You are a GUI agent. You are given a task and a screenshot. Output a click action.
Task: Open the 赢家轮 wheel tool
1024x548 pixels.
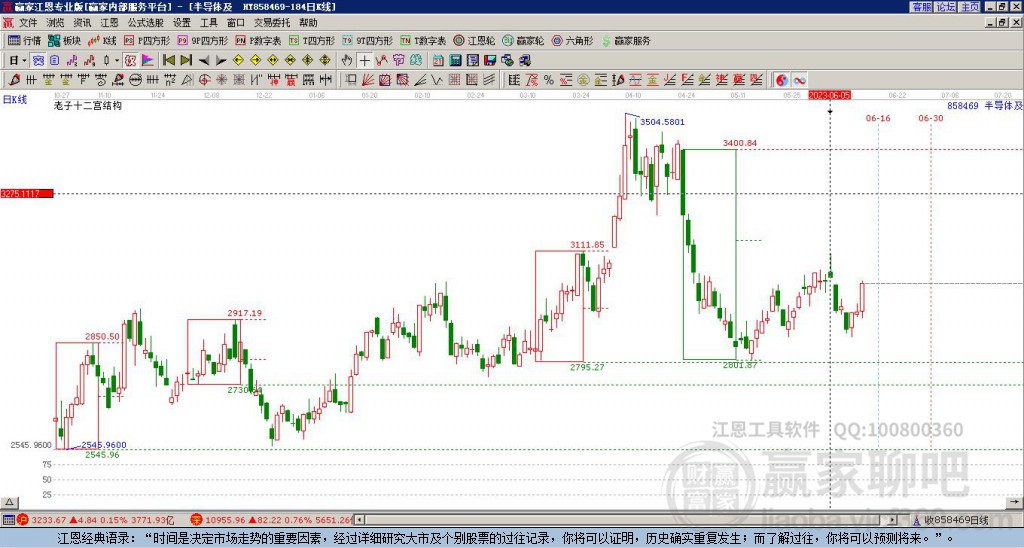523,40
